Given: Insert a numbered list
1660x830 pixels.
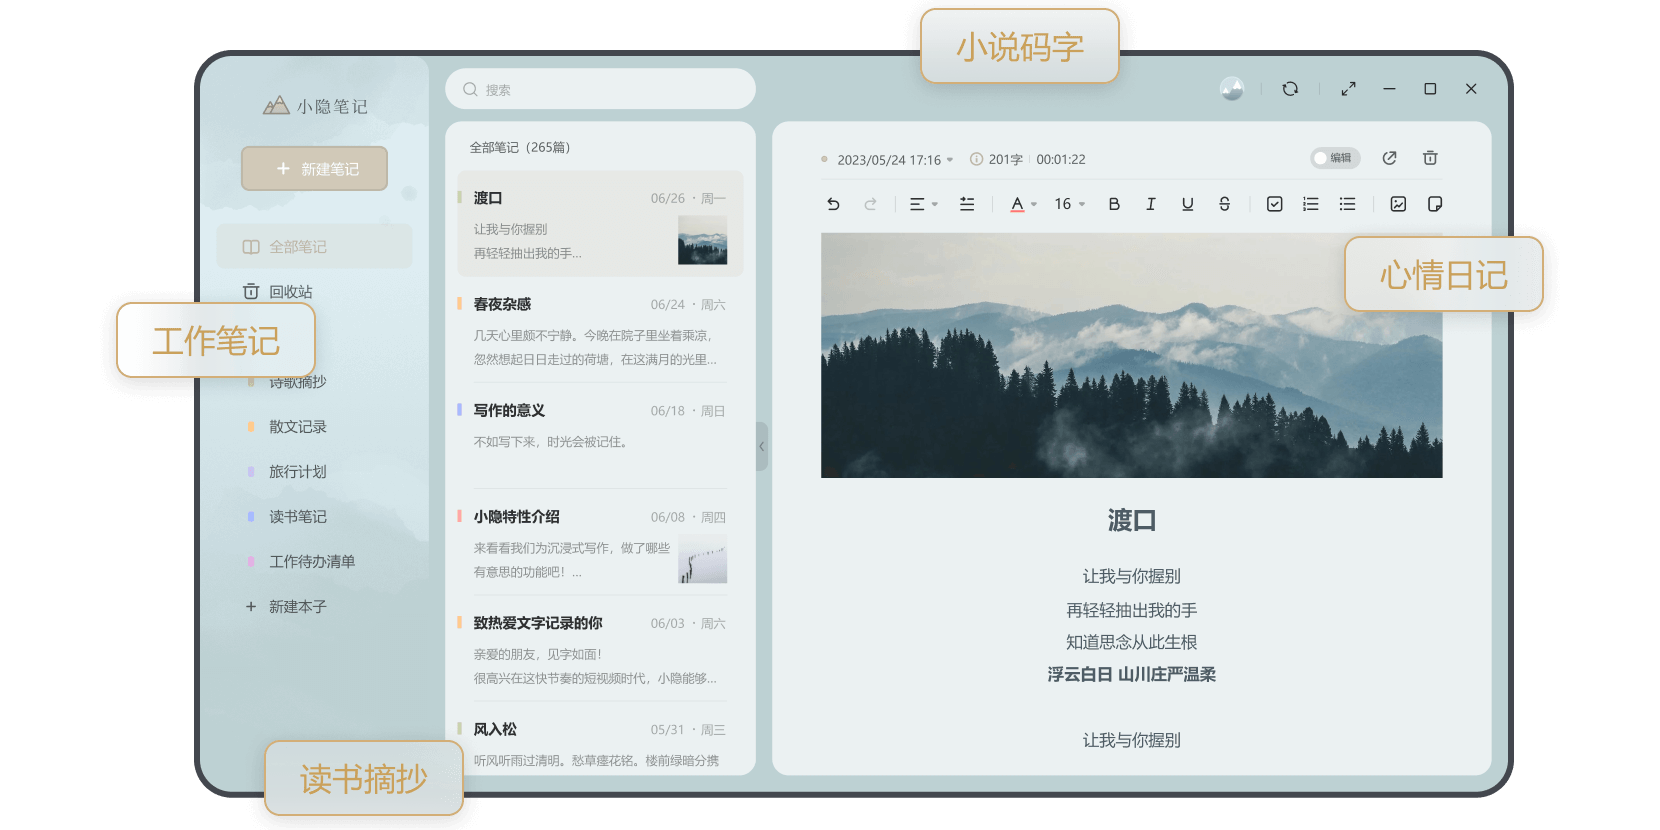Looking at the screenshot, I should point(1311,204).
